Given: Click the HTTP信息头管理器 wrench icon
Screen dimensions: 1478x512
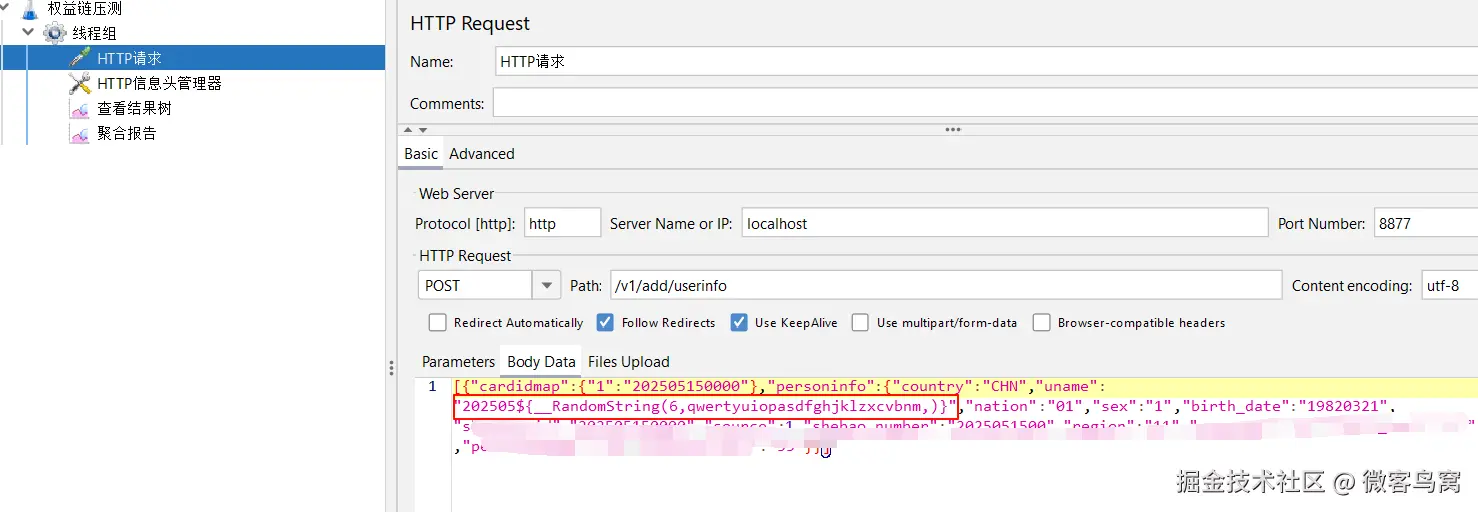Looking at the screenshot, I should [80, 83].
